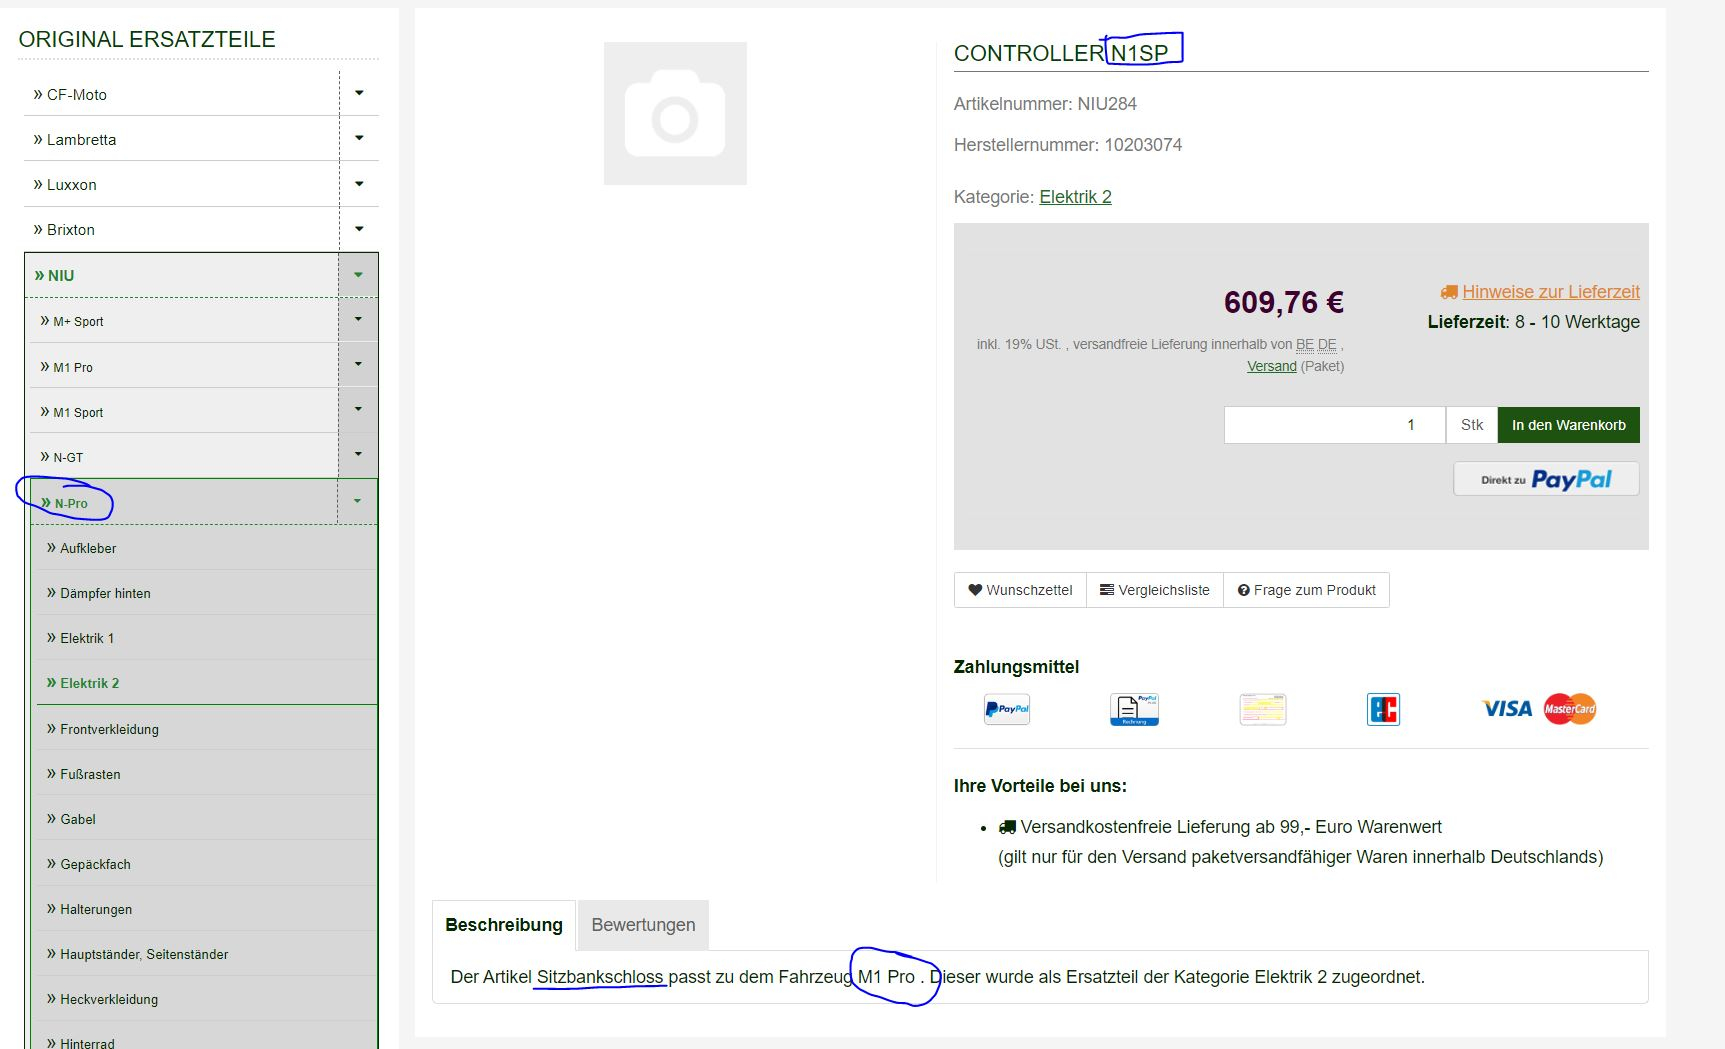
Task: Click the EC card payment icon
Action: [1383, 709]
